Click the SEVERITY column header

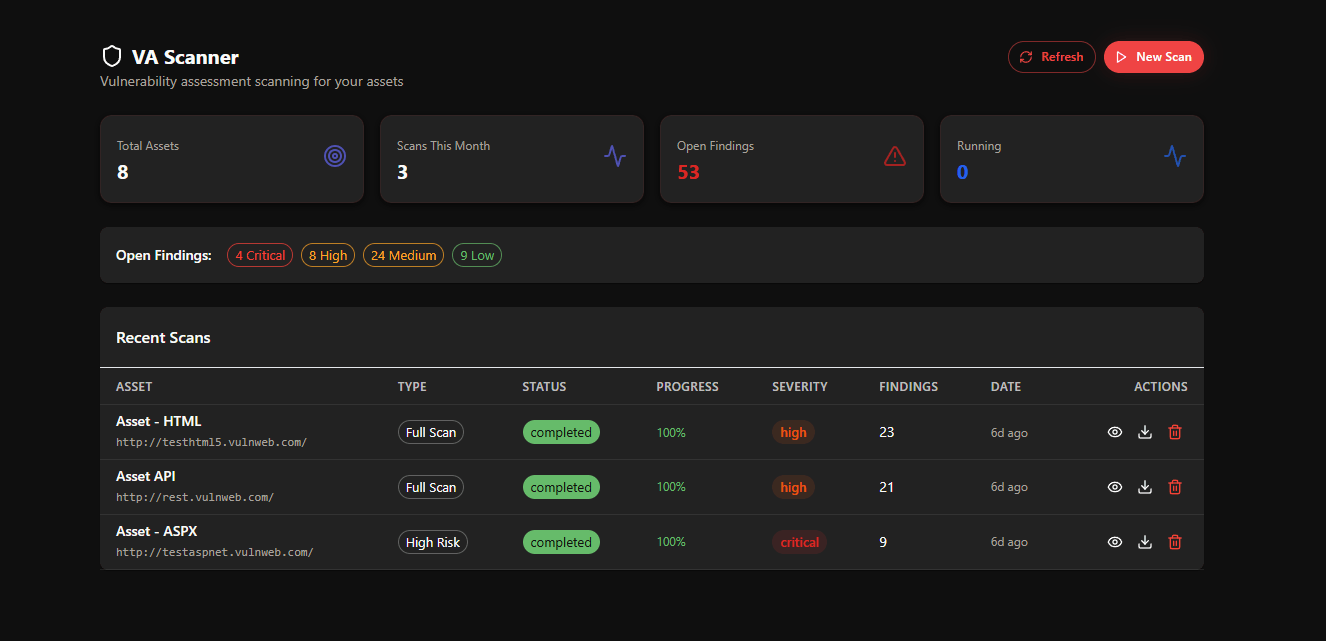(x=800, y=387)
